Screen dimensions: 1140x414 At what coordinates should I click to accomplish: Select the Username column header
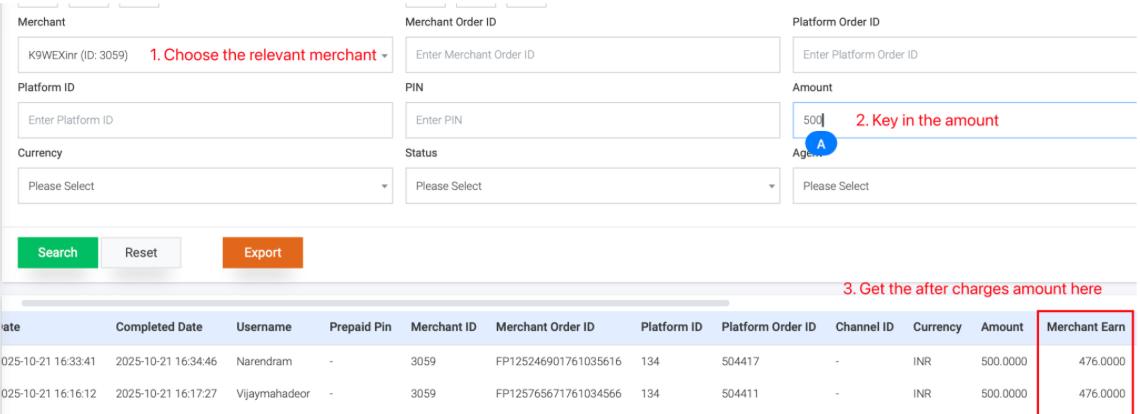[264, 327]
